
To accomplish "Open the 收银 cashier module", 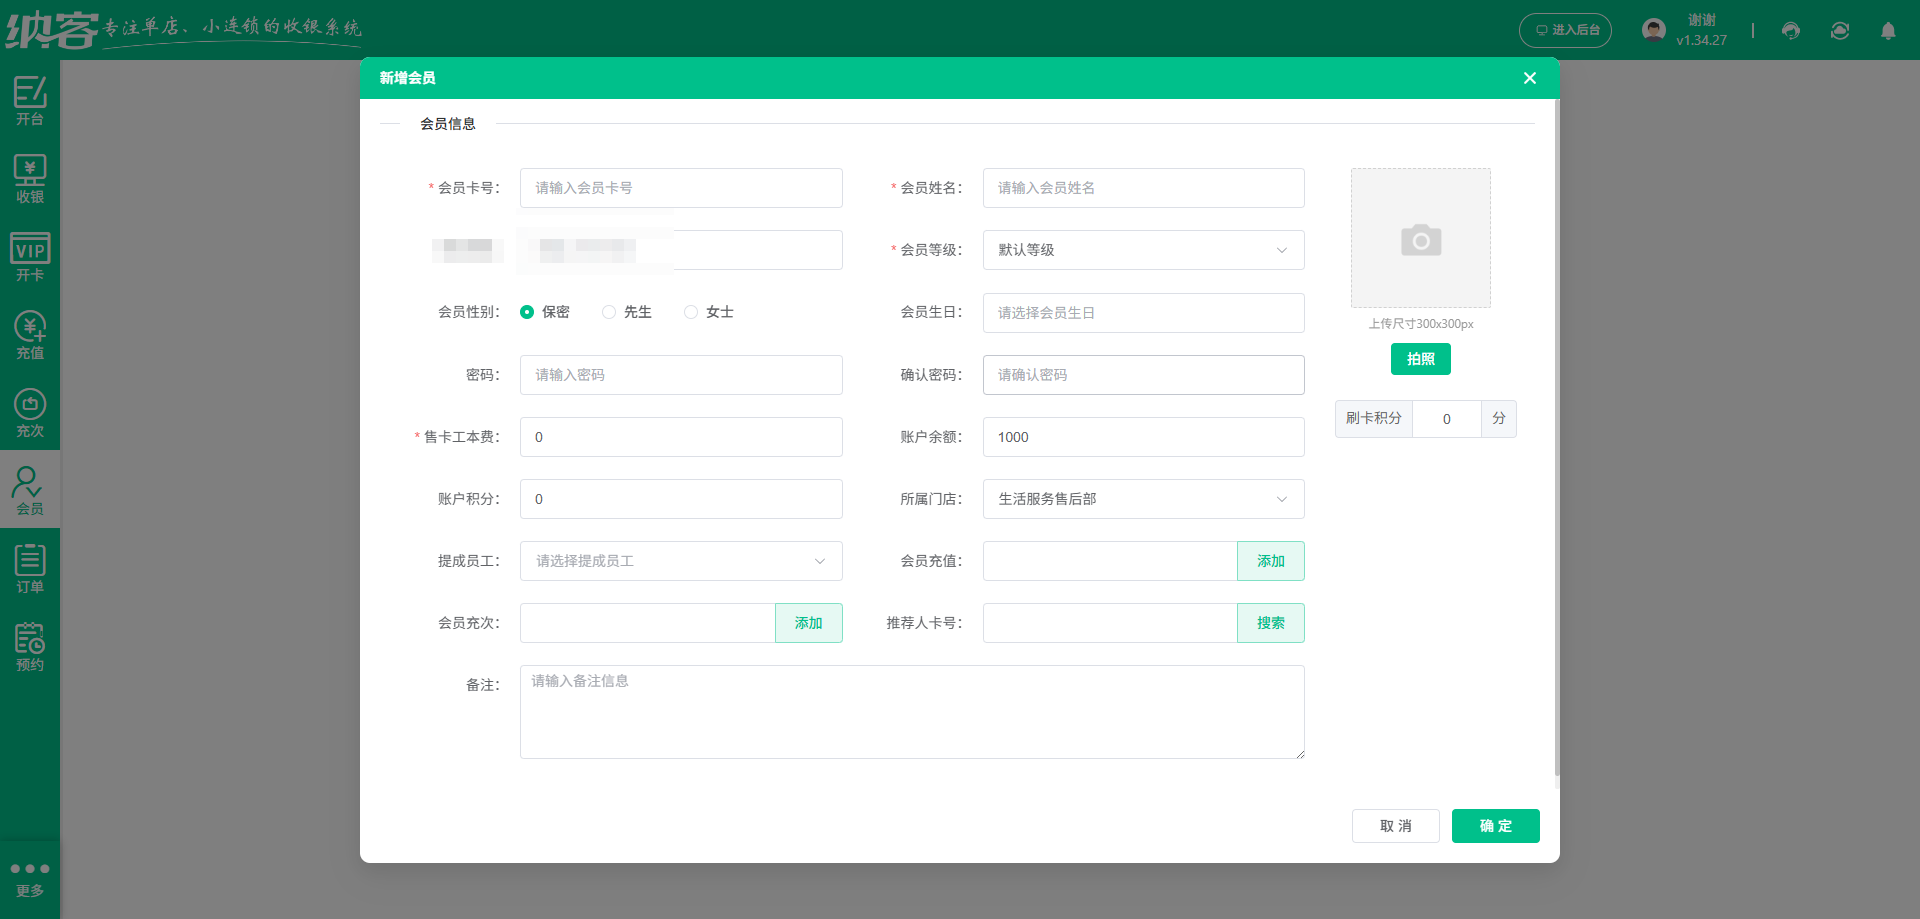I will tap(30, 178).
